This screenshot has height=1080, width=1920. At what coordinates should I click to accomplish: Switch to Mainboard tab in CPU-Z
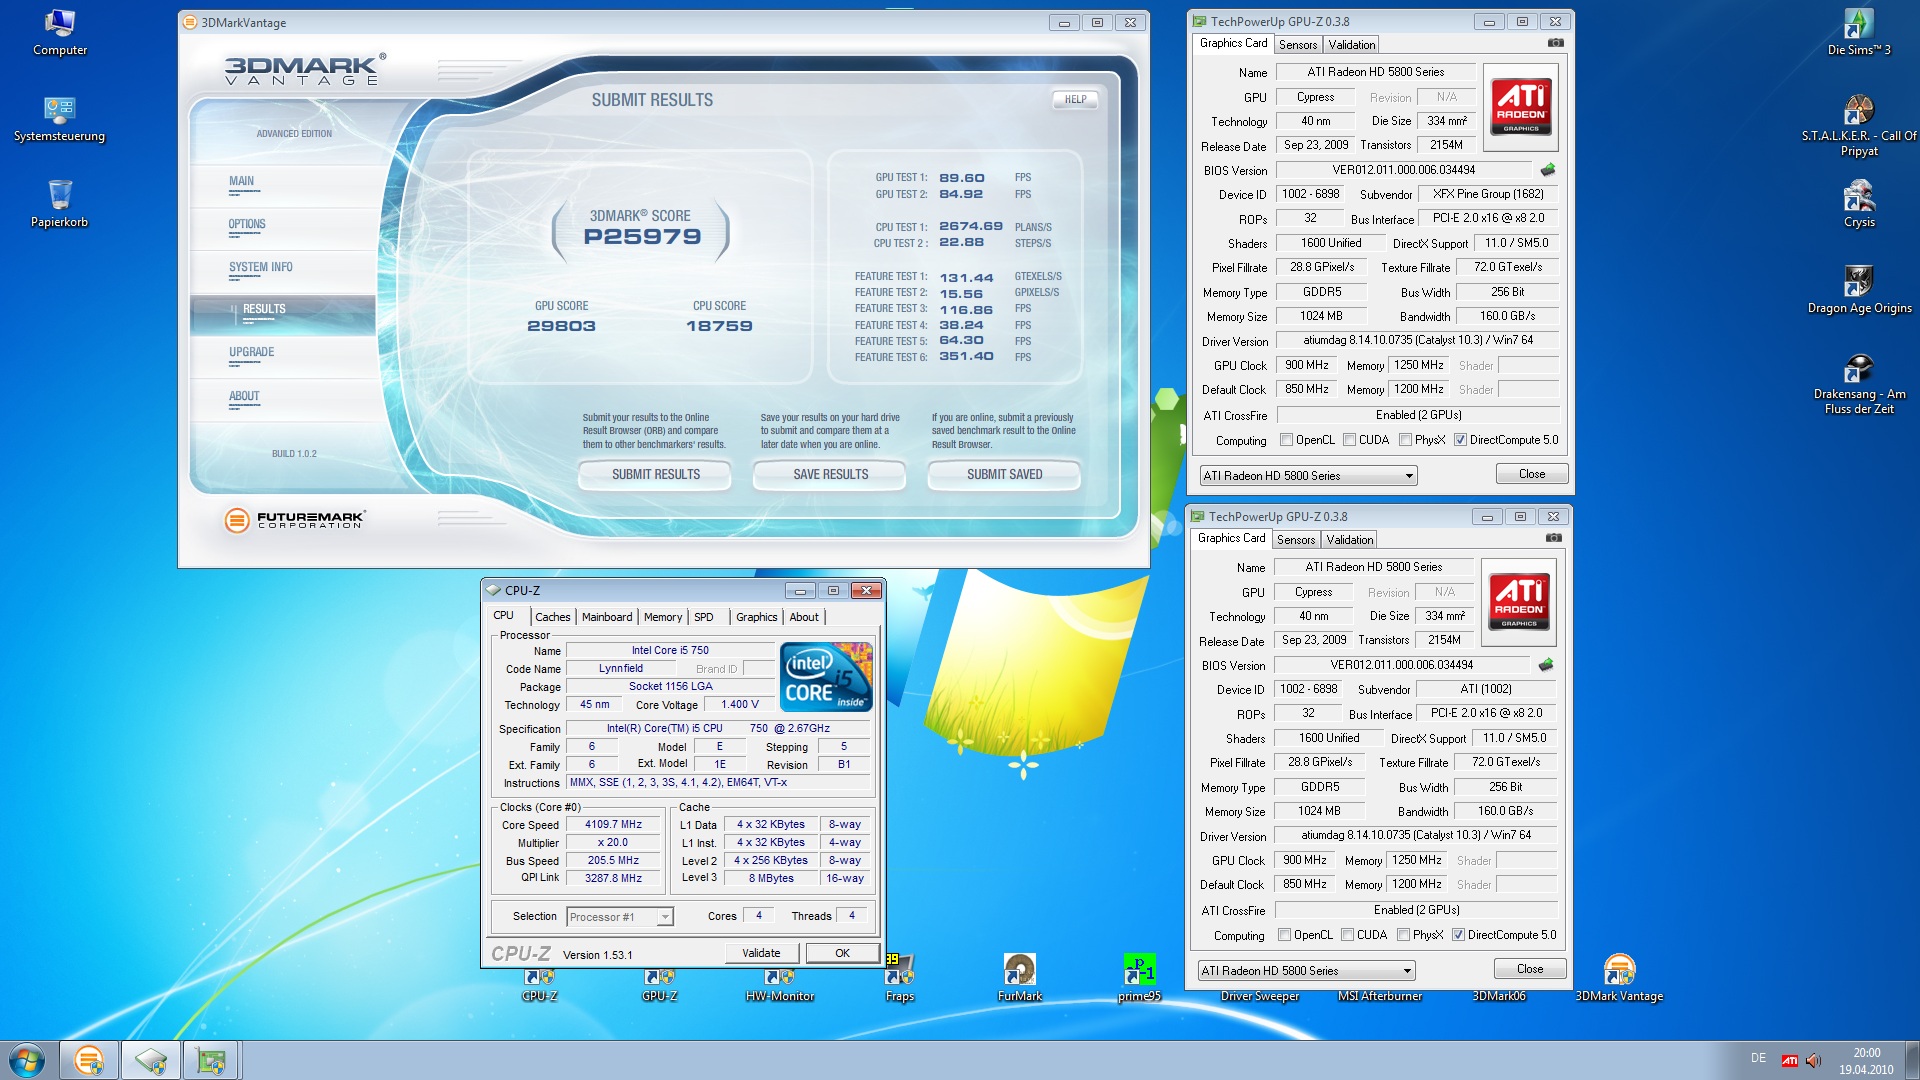pos(607,617)
